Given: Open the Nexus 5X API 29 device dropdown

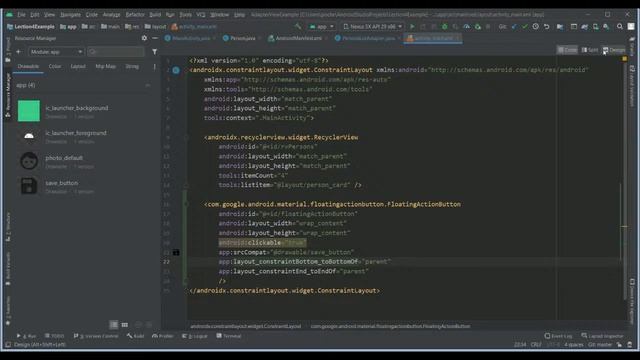Looking at the screenshot, I should (372, 27).
